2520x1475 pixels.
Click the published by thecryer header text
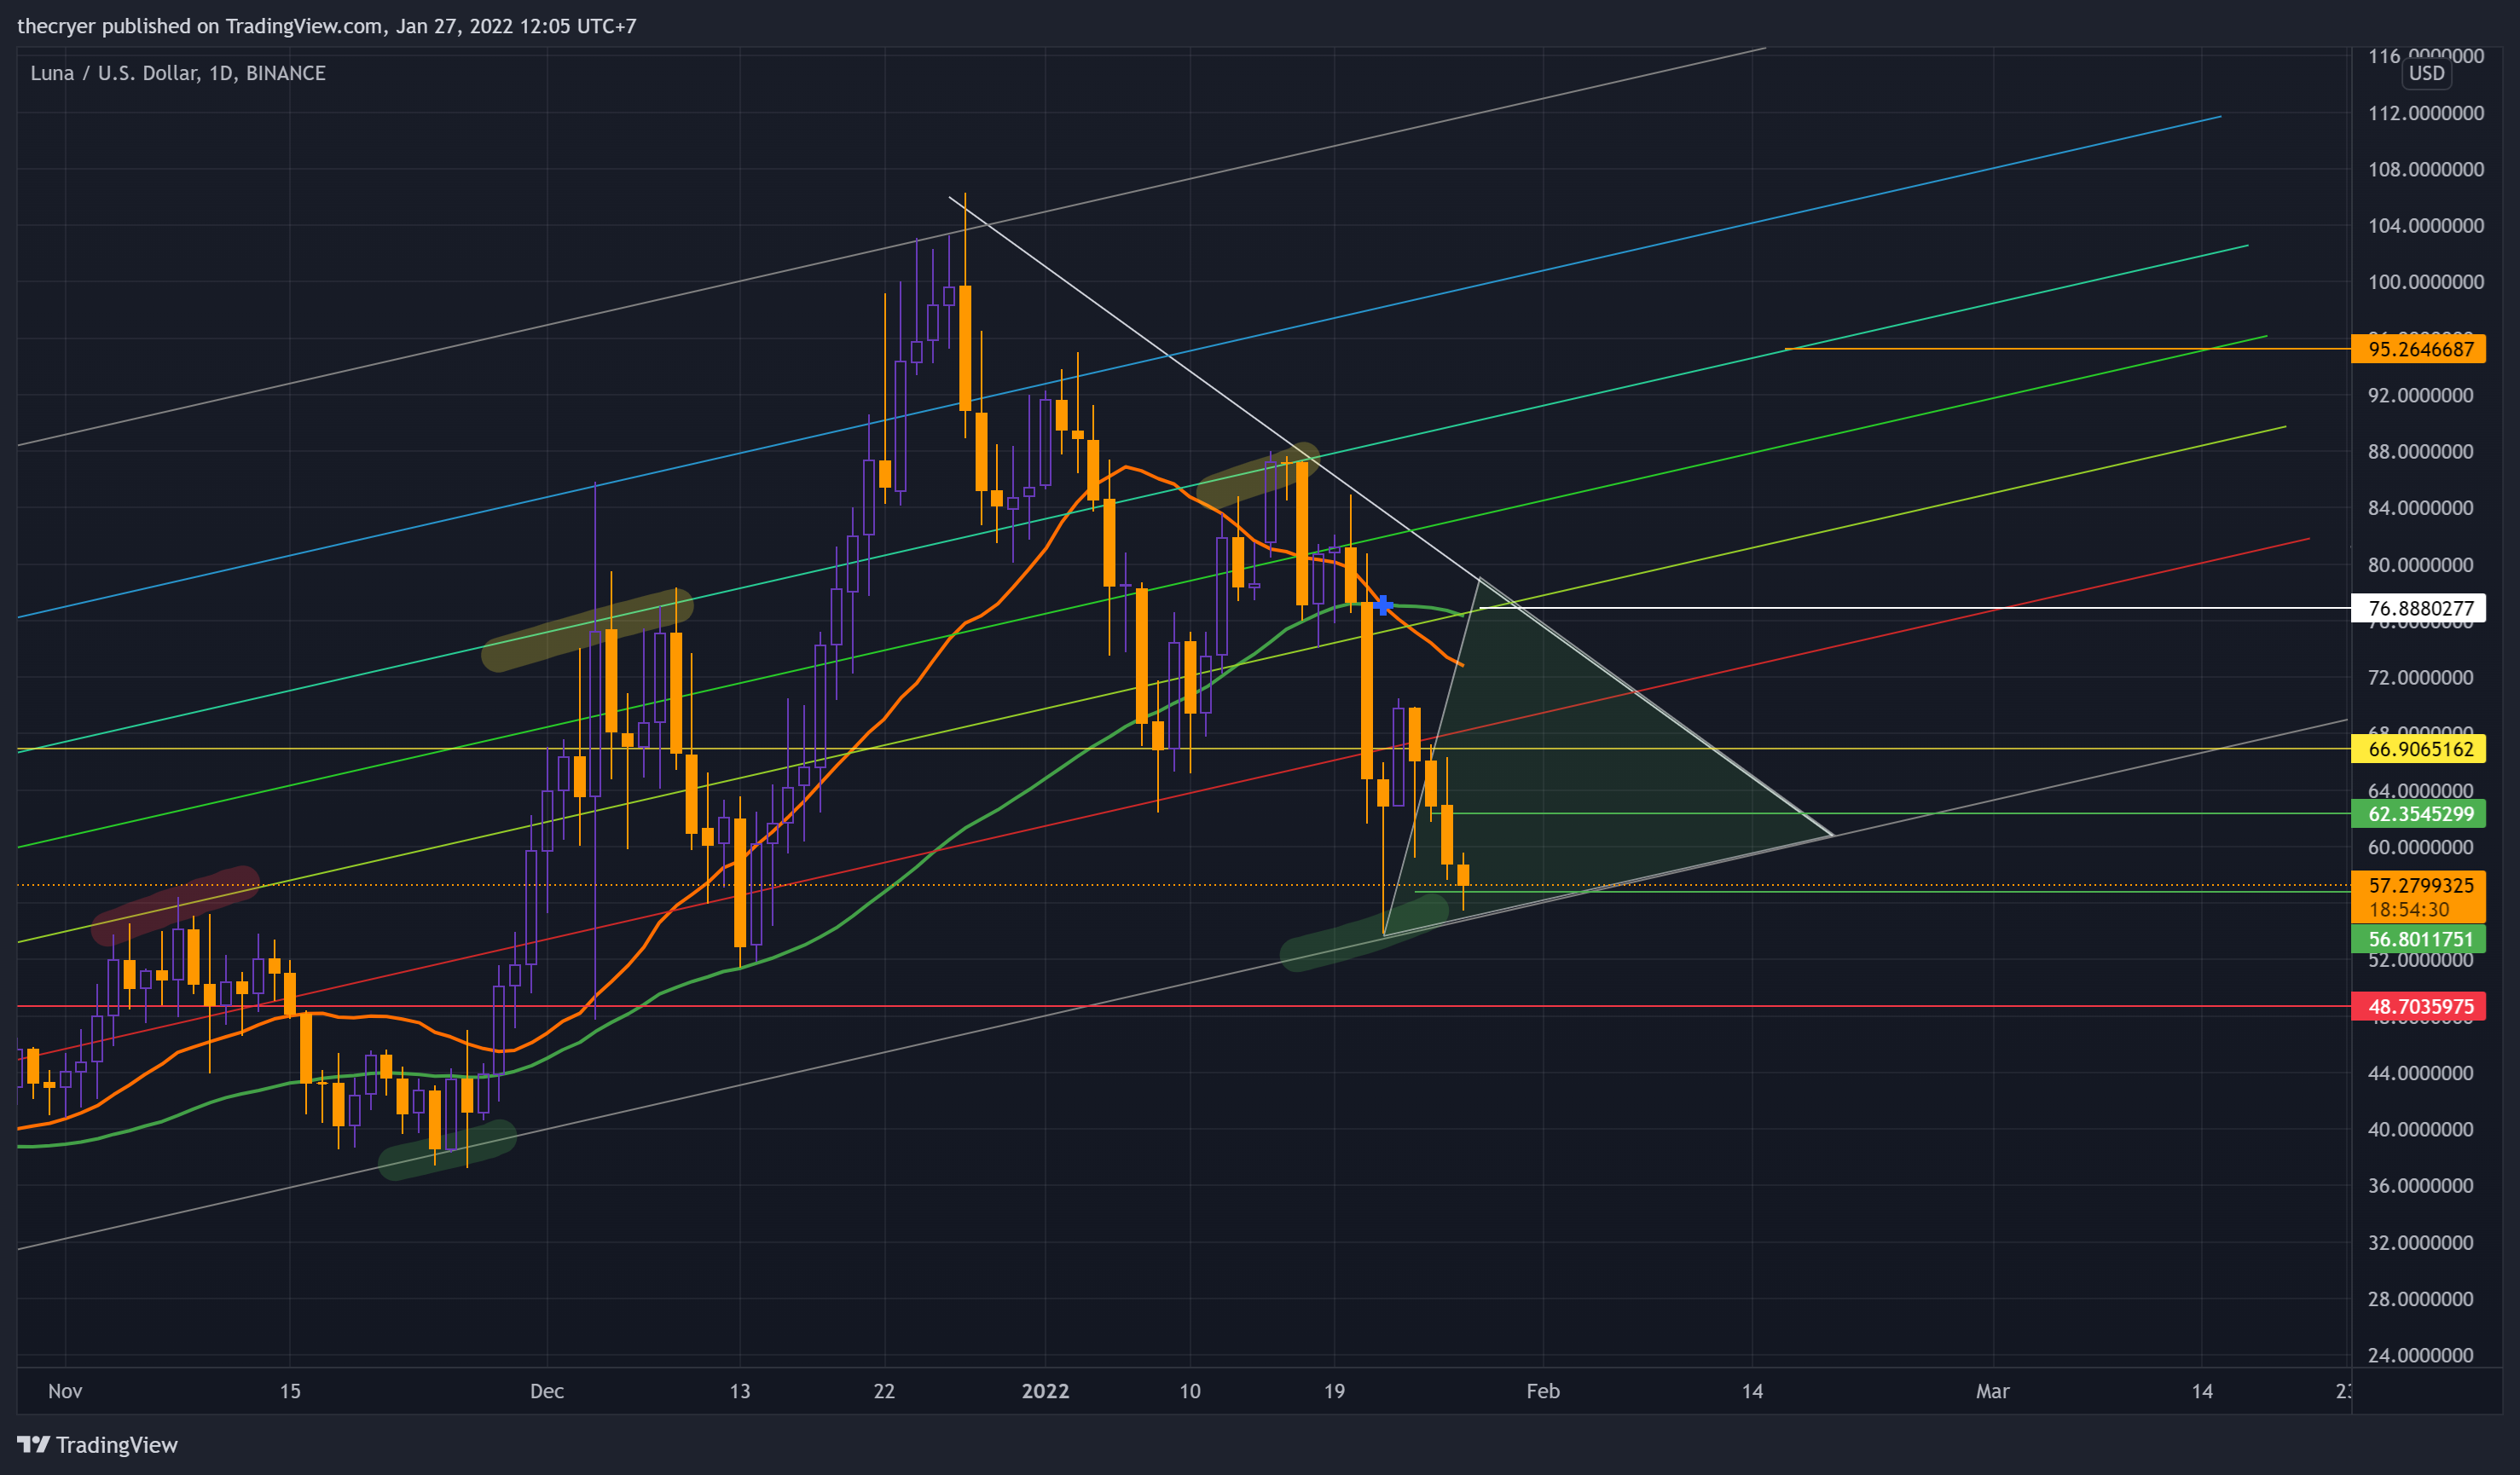327,26
